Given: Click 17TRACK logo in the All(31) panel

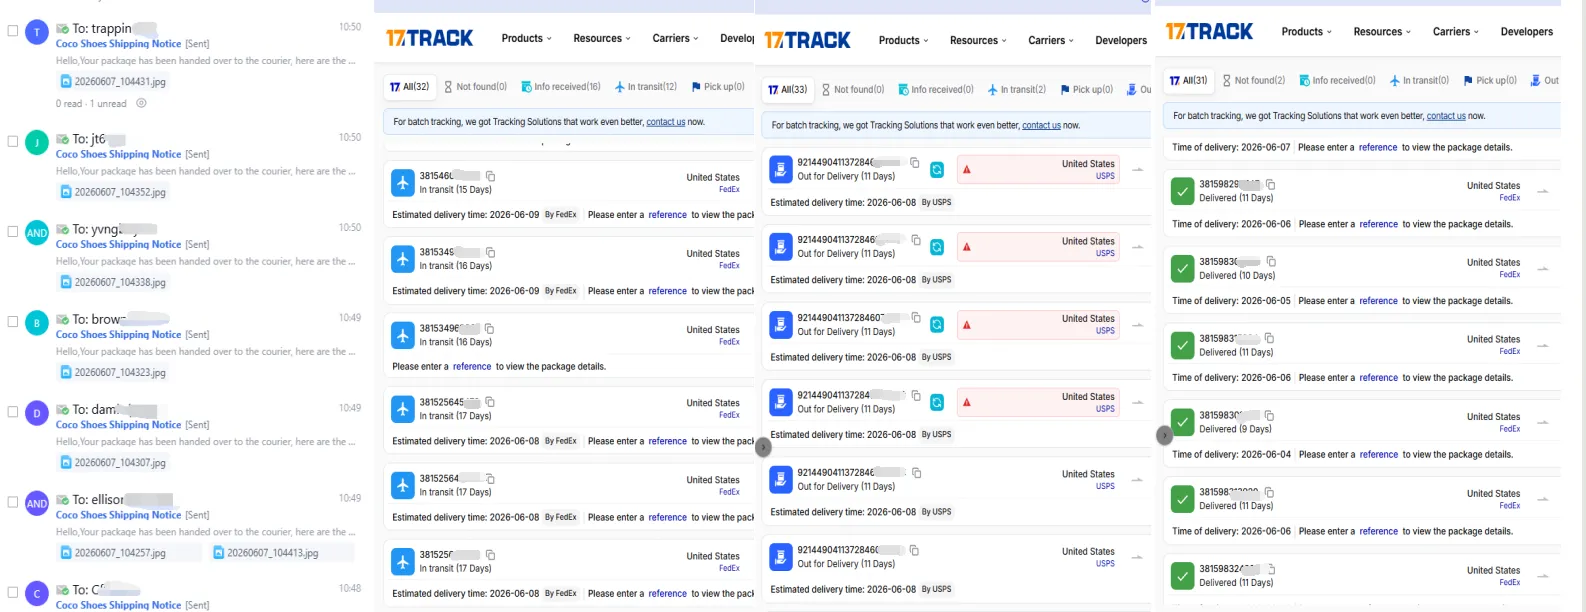Looking at the screenshot, I should (1209, 32).
